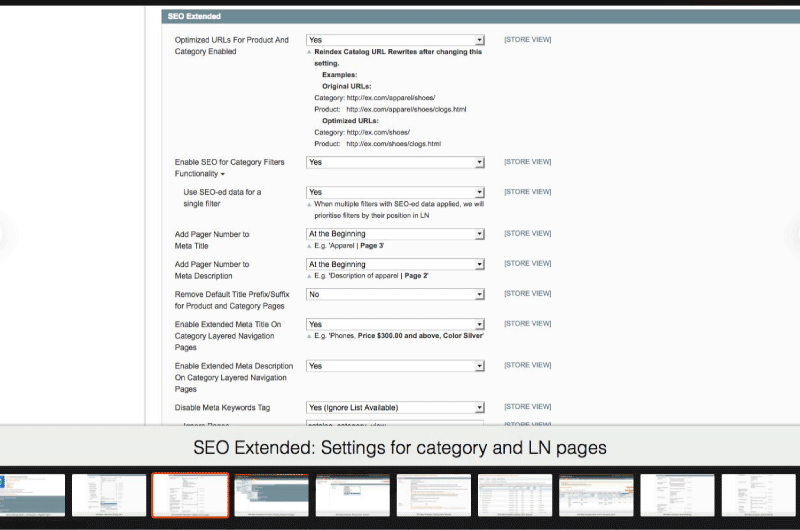Click product URL http://ex.com/apparel/shoes/clogs.html text

406,110
